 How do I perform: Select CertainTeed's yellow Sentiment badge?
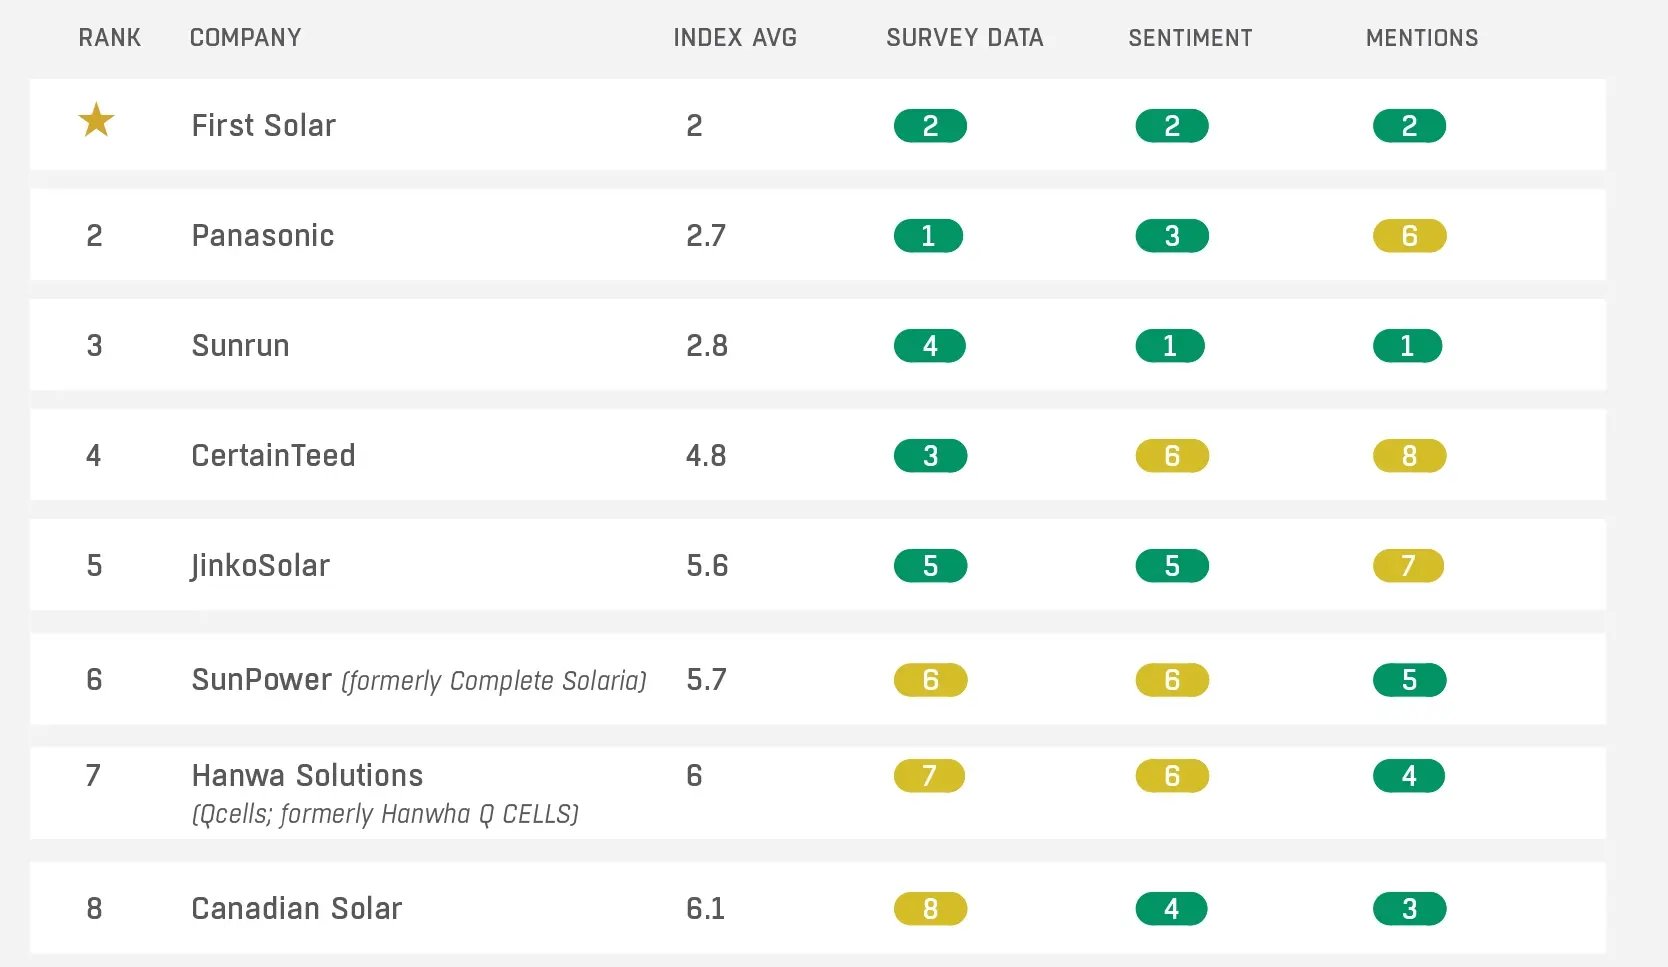1171,456
